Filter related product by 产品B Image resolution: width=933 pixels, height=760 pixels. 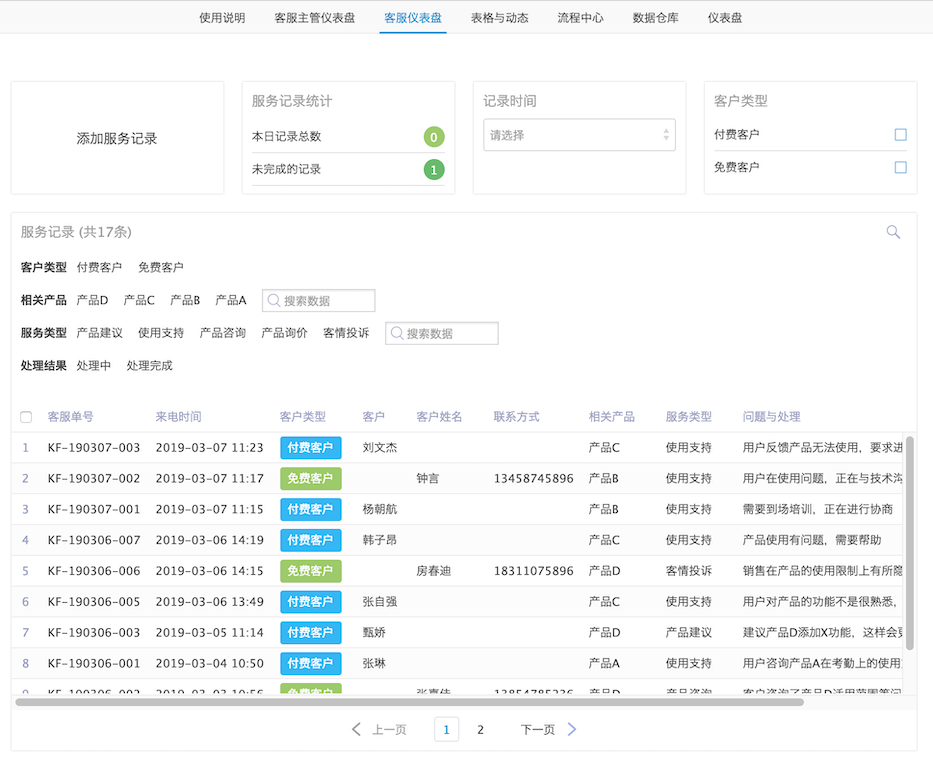[185, 300]
